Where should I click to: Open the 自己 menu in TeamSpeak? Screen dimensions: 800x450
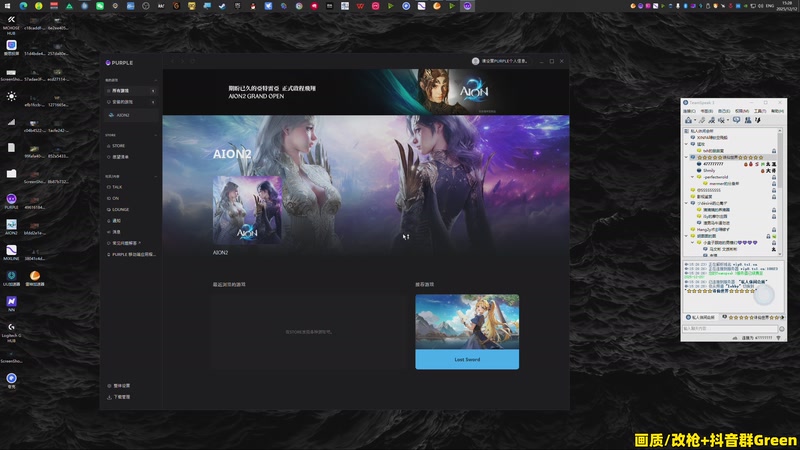724,111
